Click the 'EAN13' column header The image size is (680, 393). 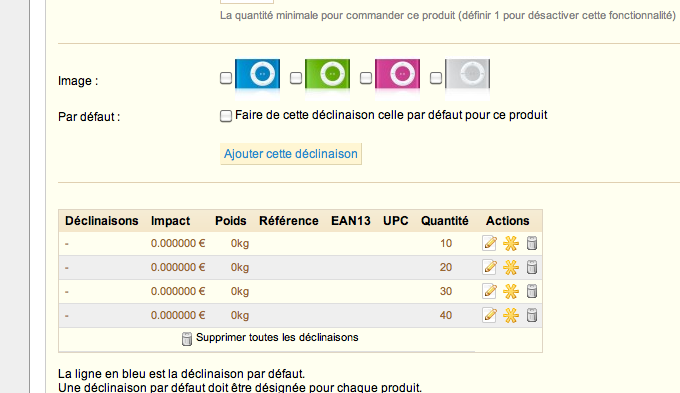click(351, 221)
